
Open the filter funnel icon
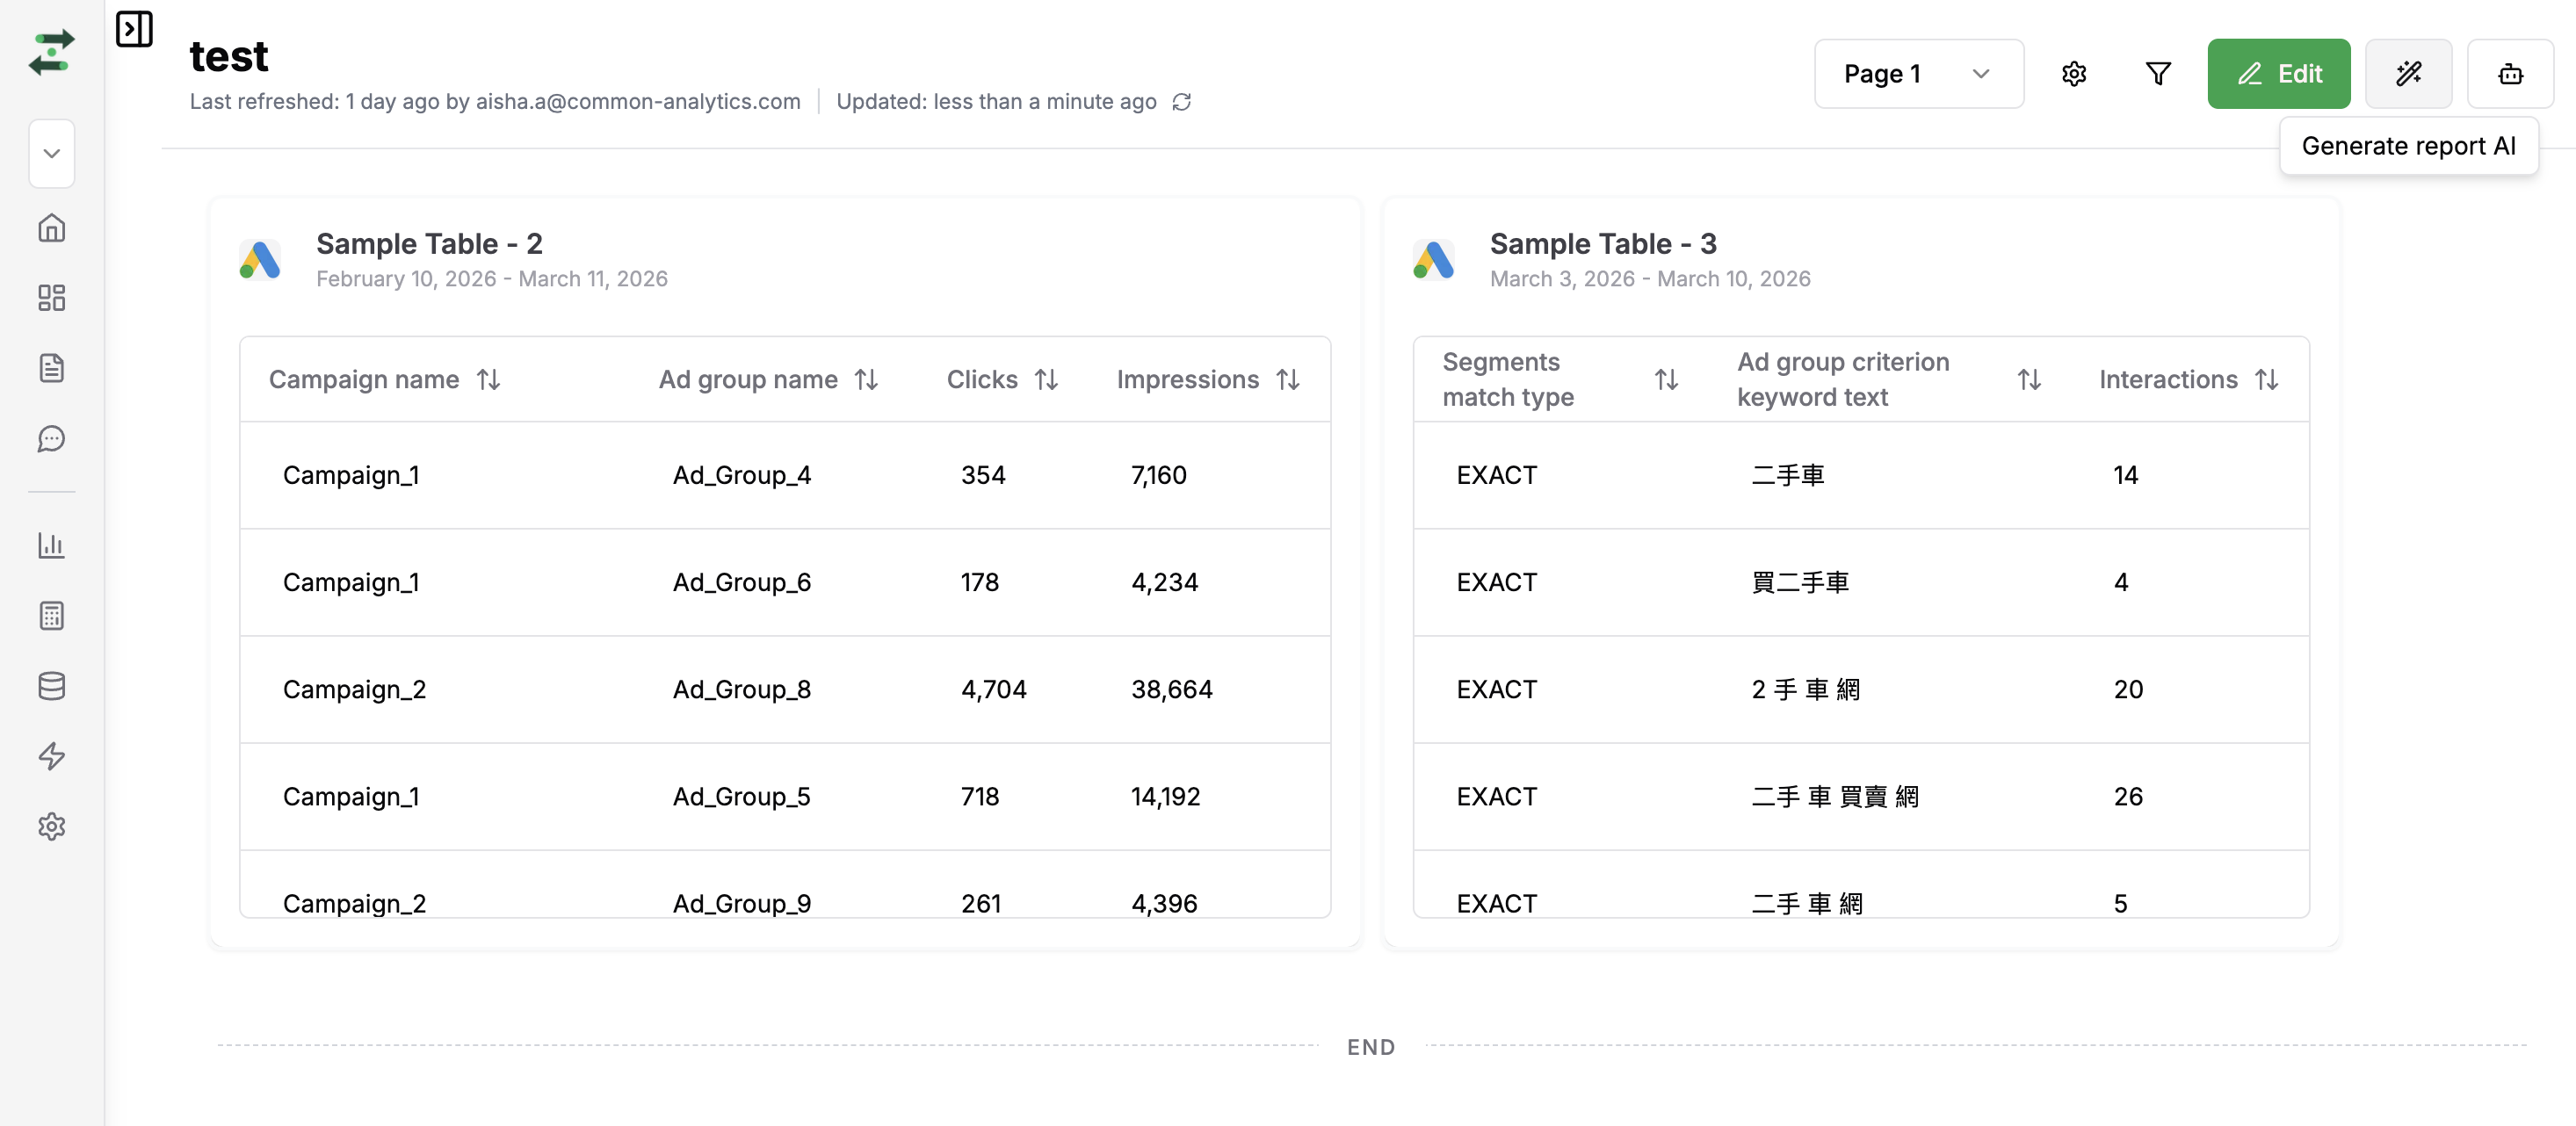tap(2158, 74)
